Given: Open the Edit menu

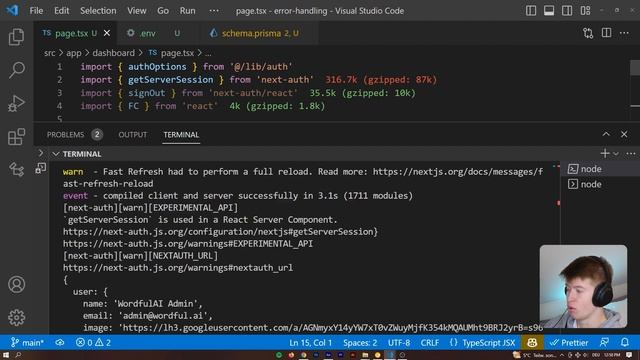Looking at the screenshot, I should 62,11.
